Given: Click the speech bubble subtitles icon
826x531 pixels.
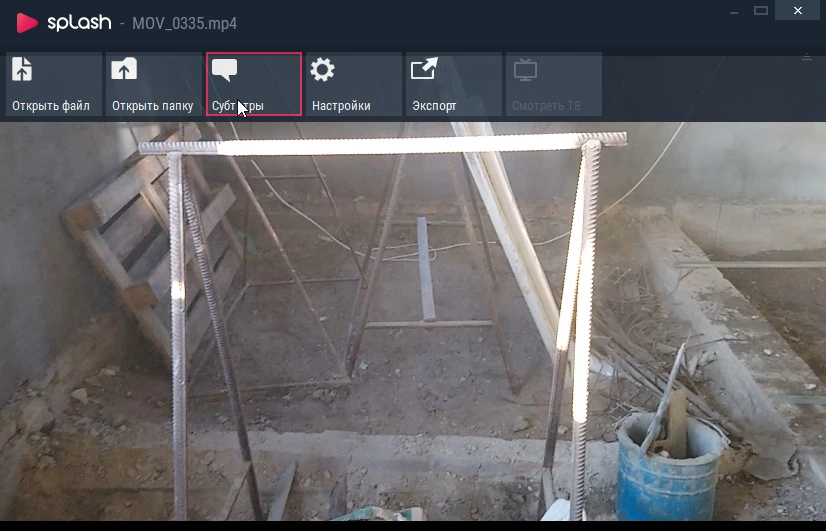Looking at the screenshot, I should pyautogui.click(x=224, y=70).
